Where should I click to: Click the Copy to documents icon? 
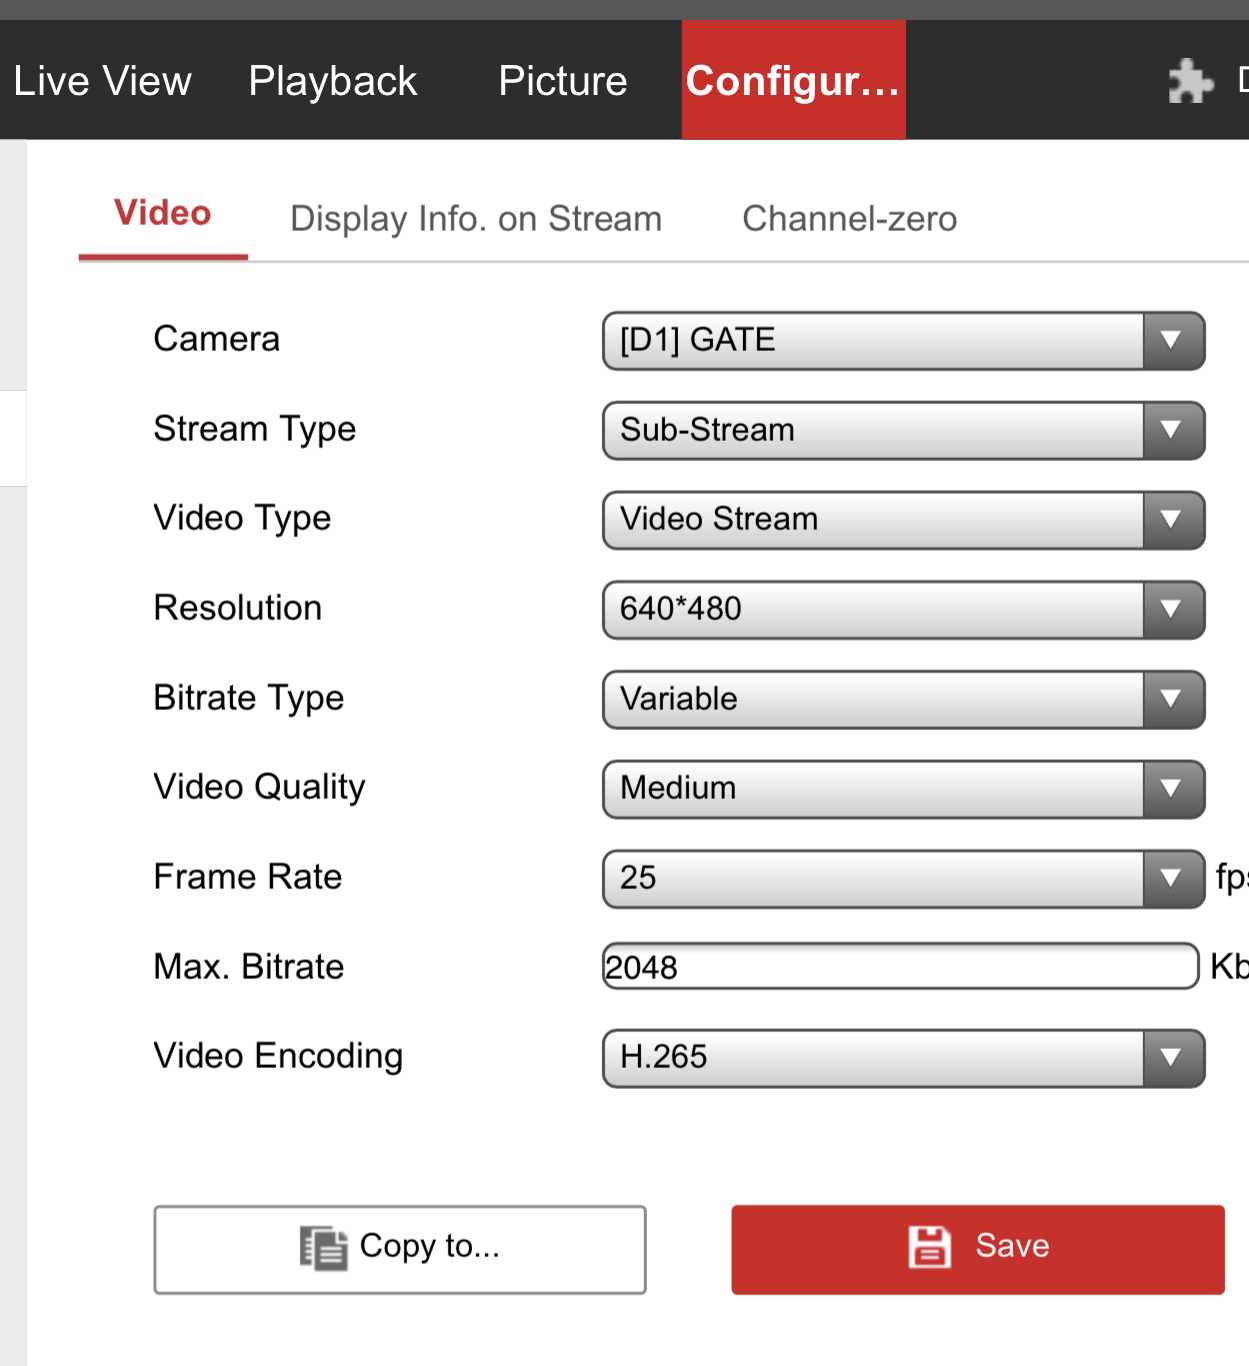point(323,1248)
